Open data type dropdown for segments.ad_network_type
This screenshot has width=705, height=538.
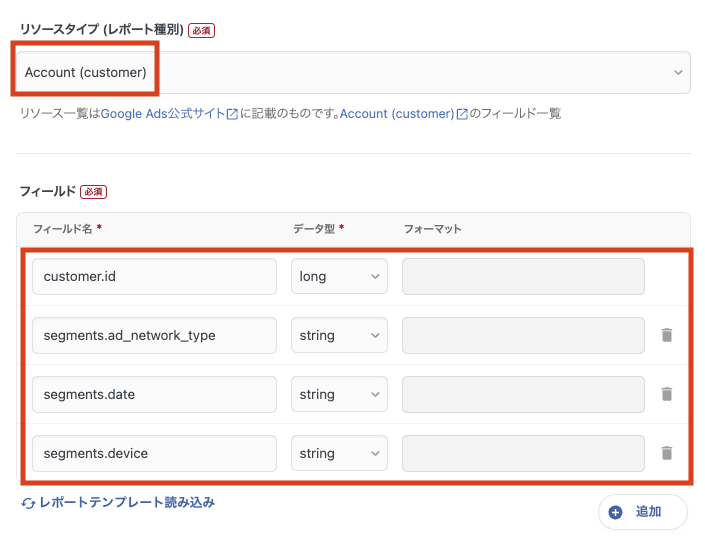[339, 335]
